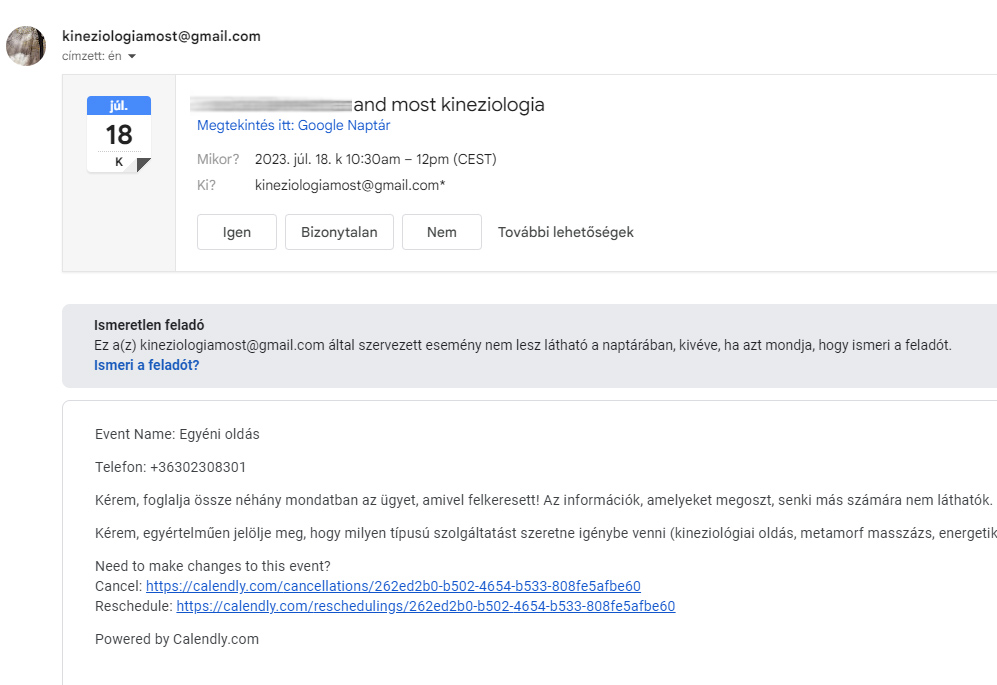This screenshot has width=997, height=685.
Task: Click the sender's profile avatar
Action: coord(26,46)
